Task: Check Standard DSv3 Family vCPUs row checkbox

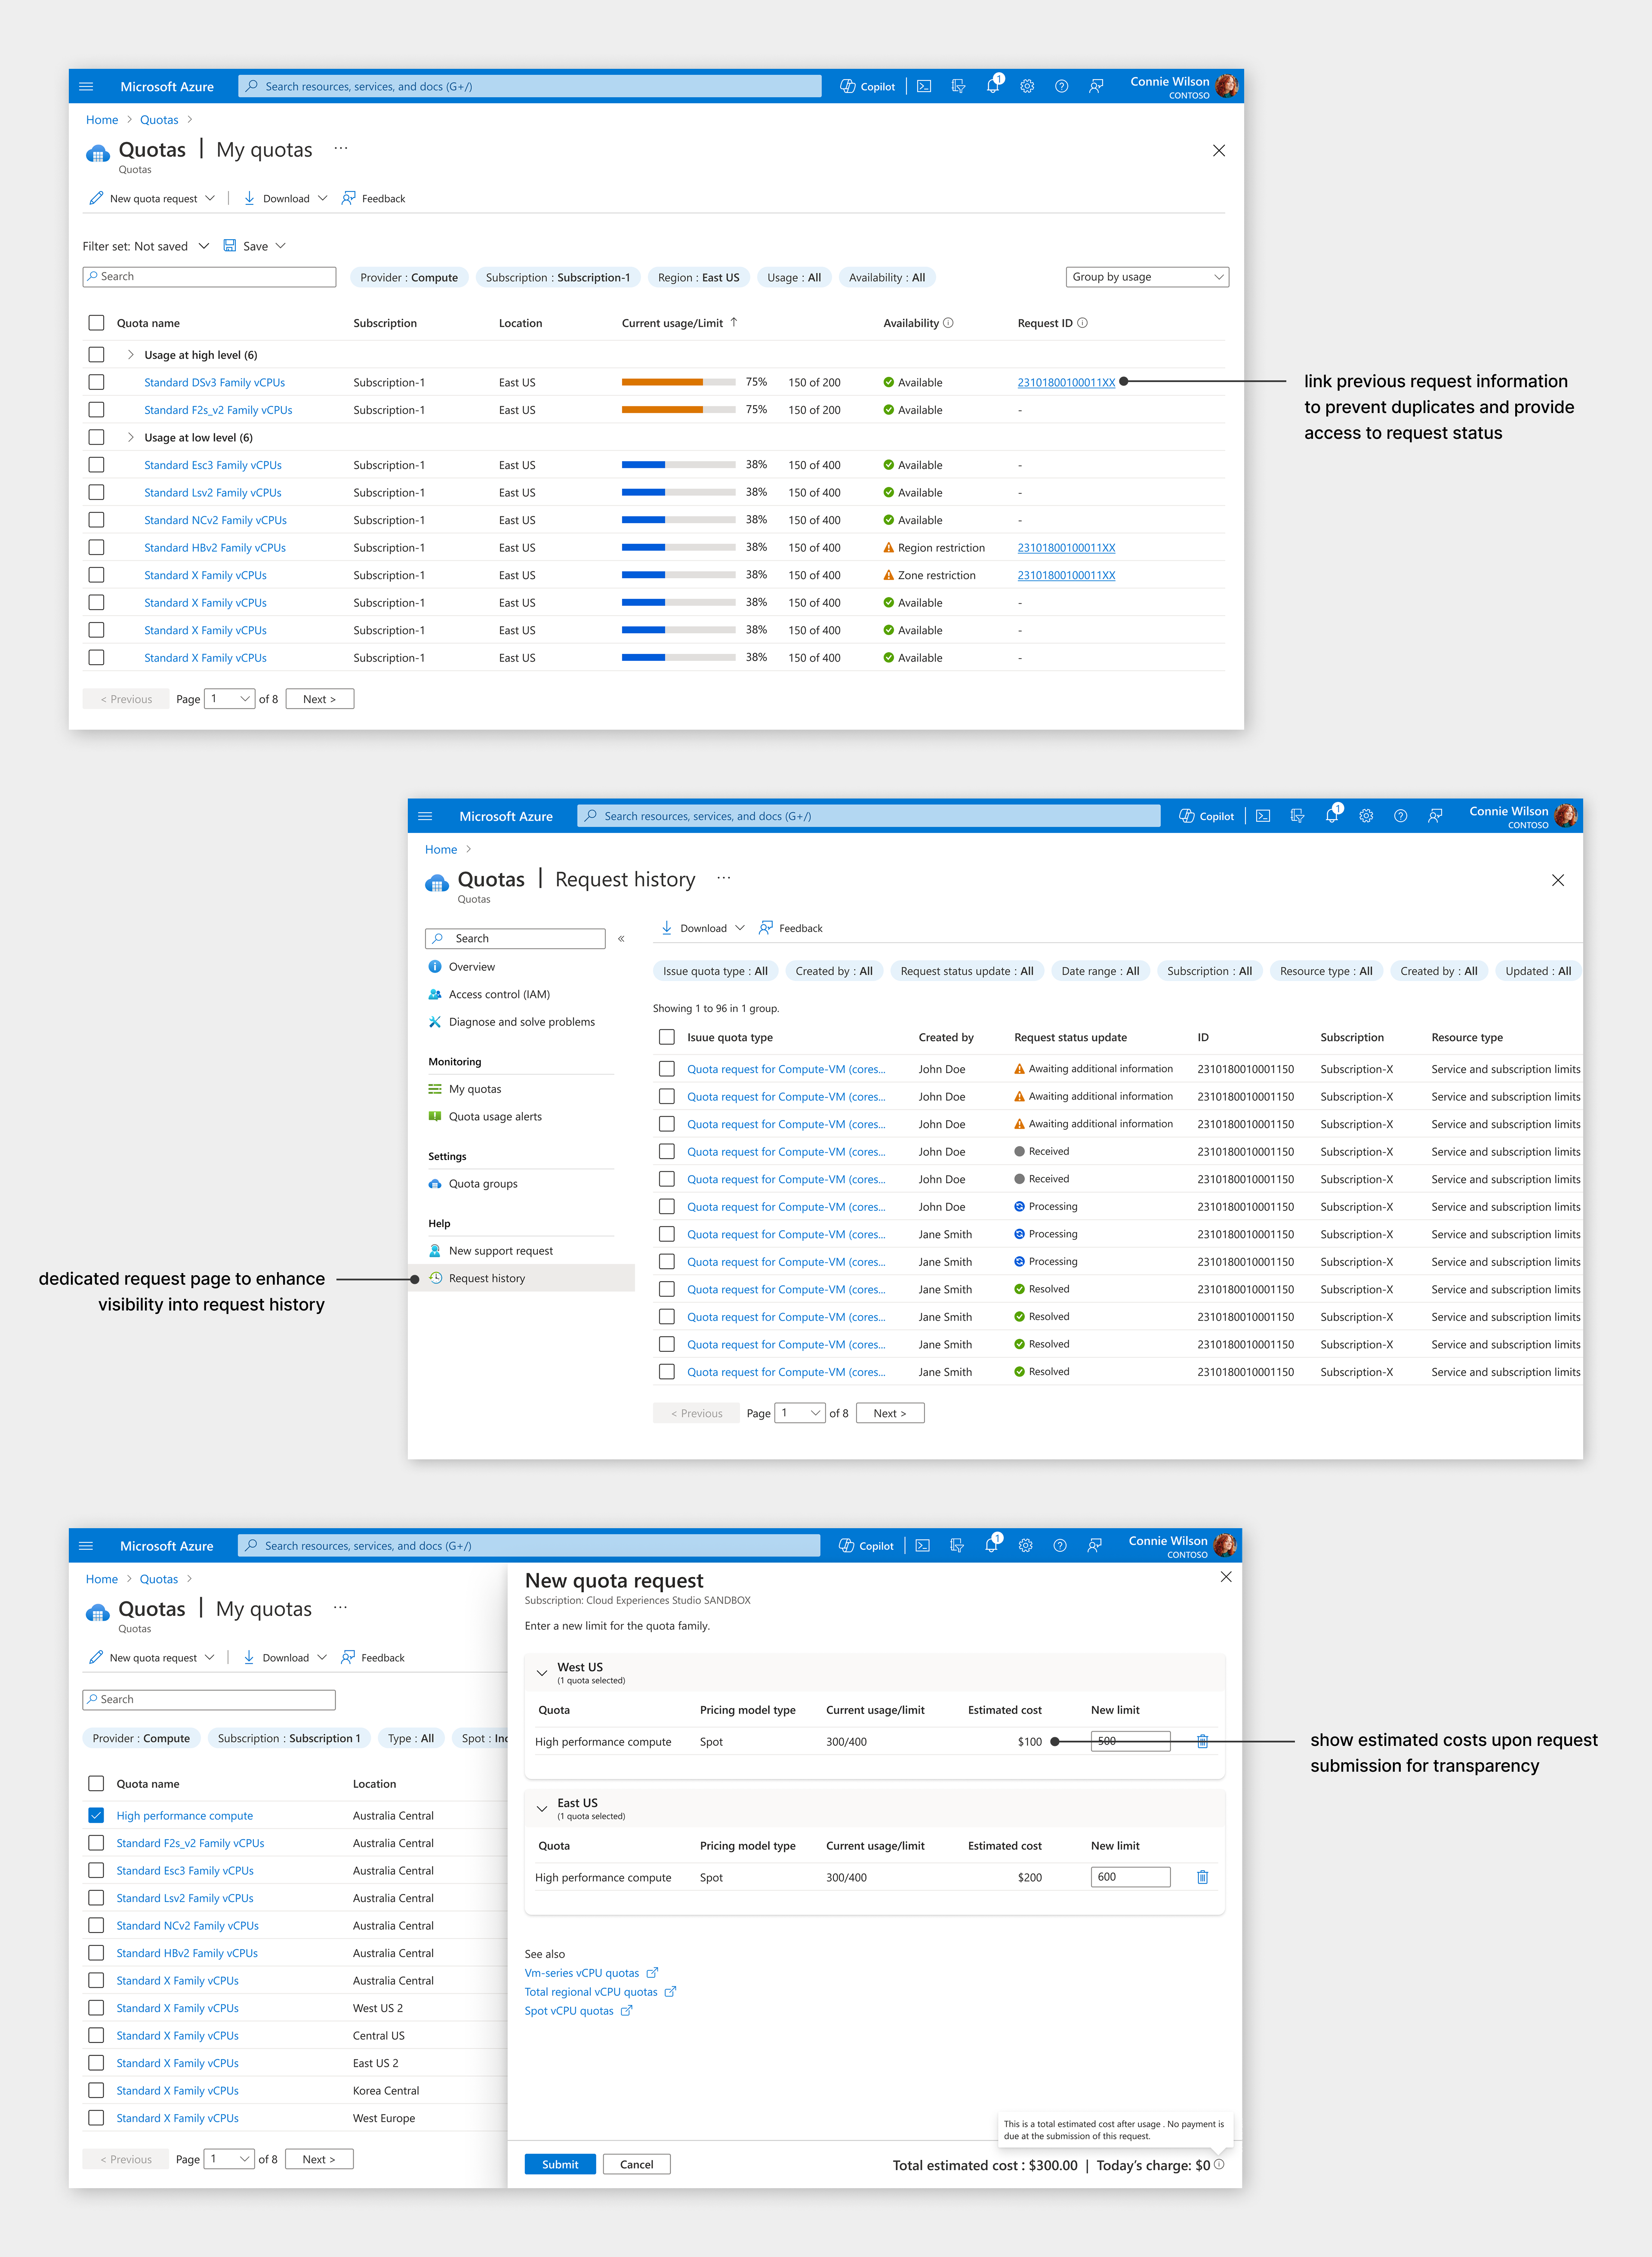Action: coord(96,382)
